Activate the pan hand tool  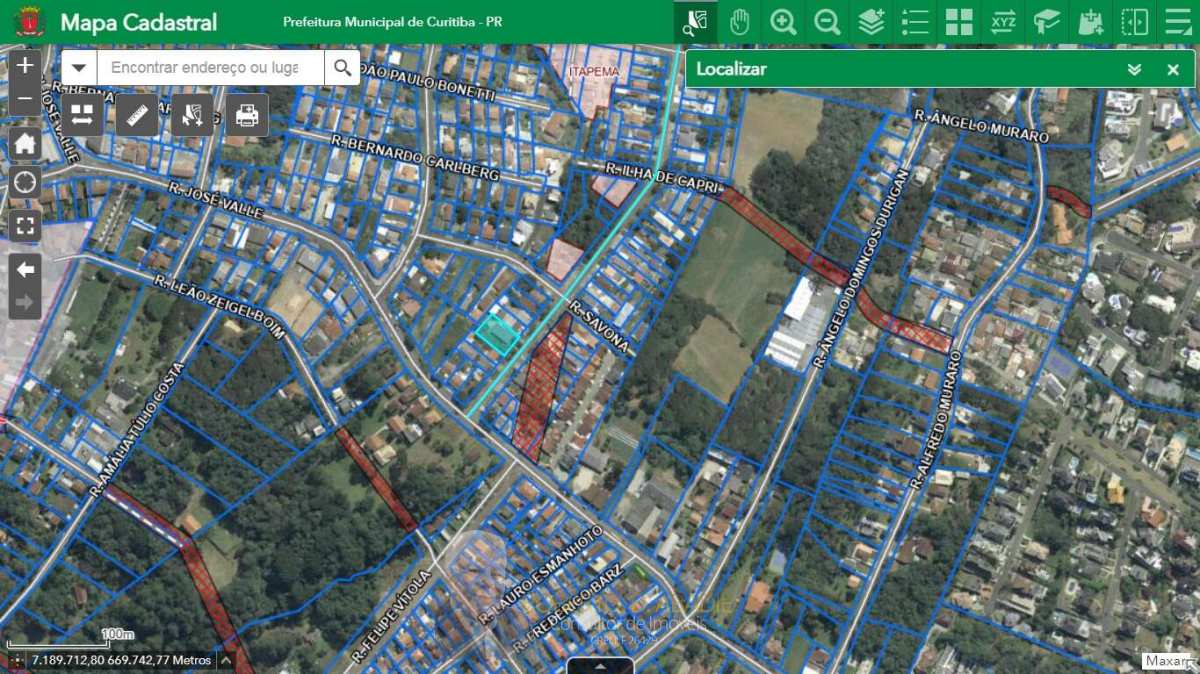[739, 22]
